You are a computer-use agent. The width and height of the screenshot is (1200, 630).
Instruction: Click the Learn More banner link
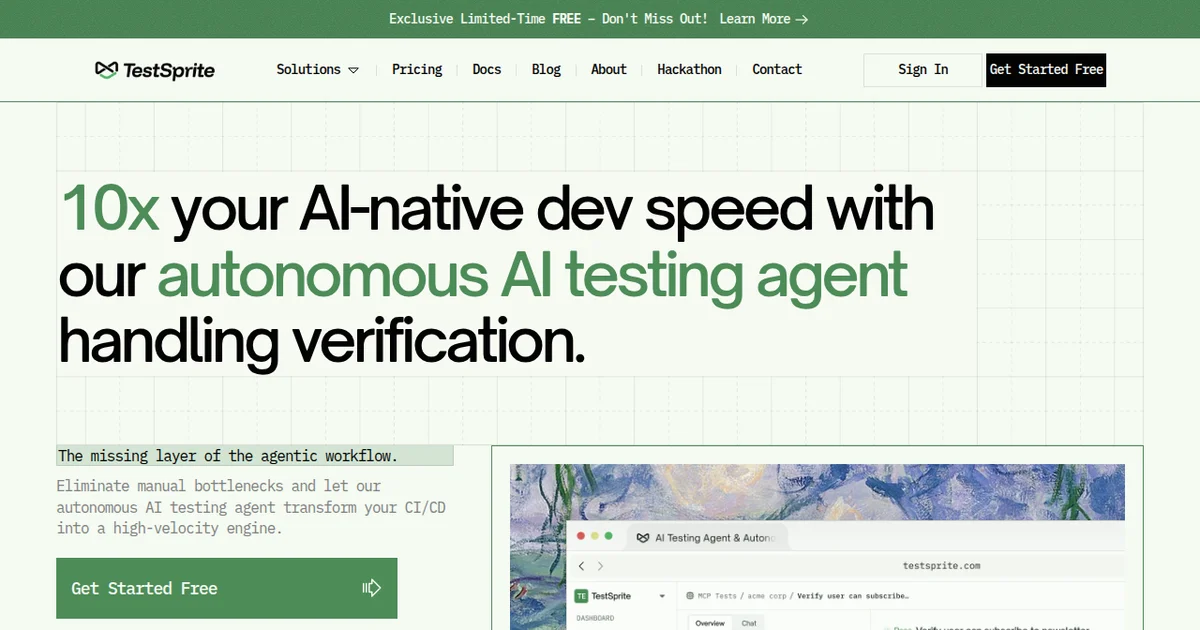point(755,19)
